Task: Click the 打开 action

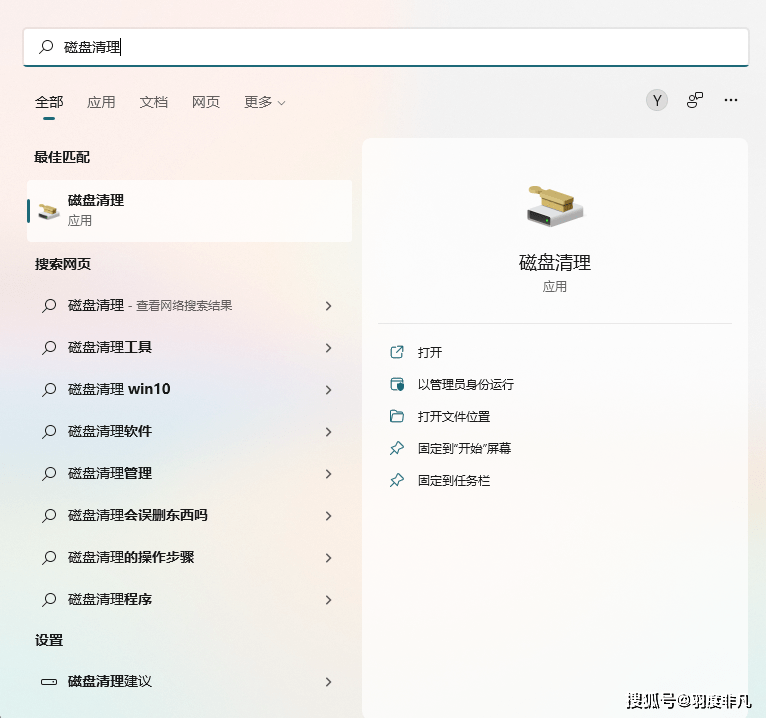Action: click(x=430, y=352)
